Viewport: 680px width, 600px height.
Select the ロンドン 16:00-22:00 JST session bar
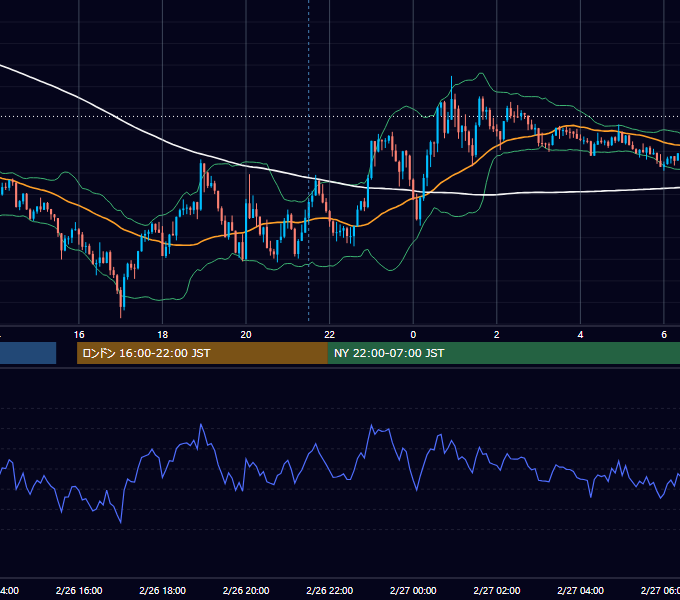(202, 353)
